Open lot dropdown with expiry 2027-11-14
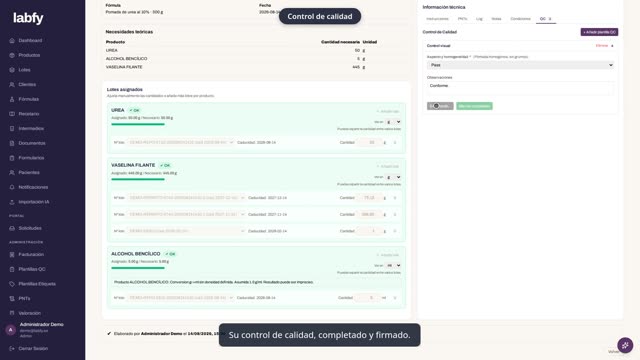 pyautogui.click(x=186, y=214)
